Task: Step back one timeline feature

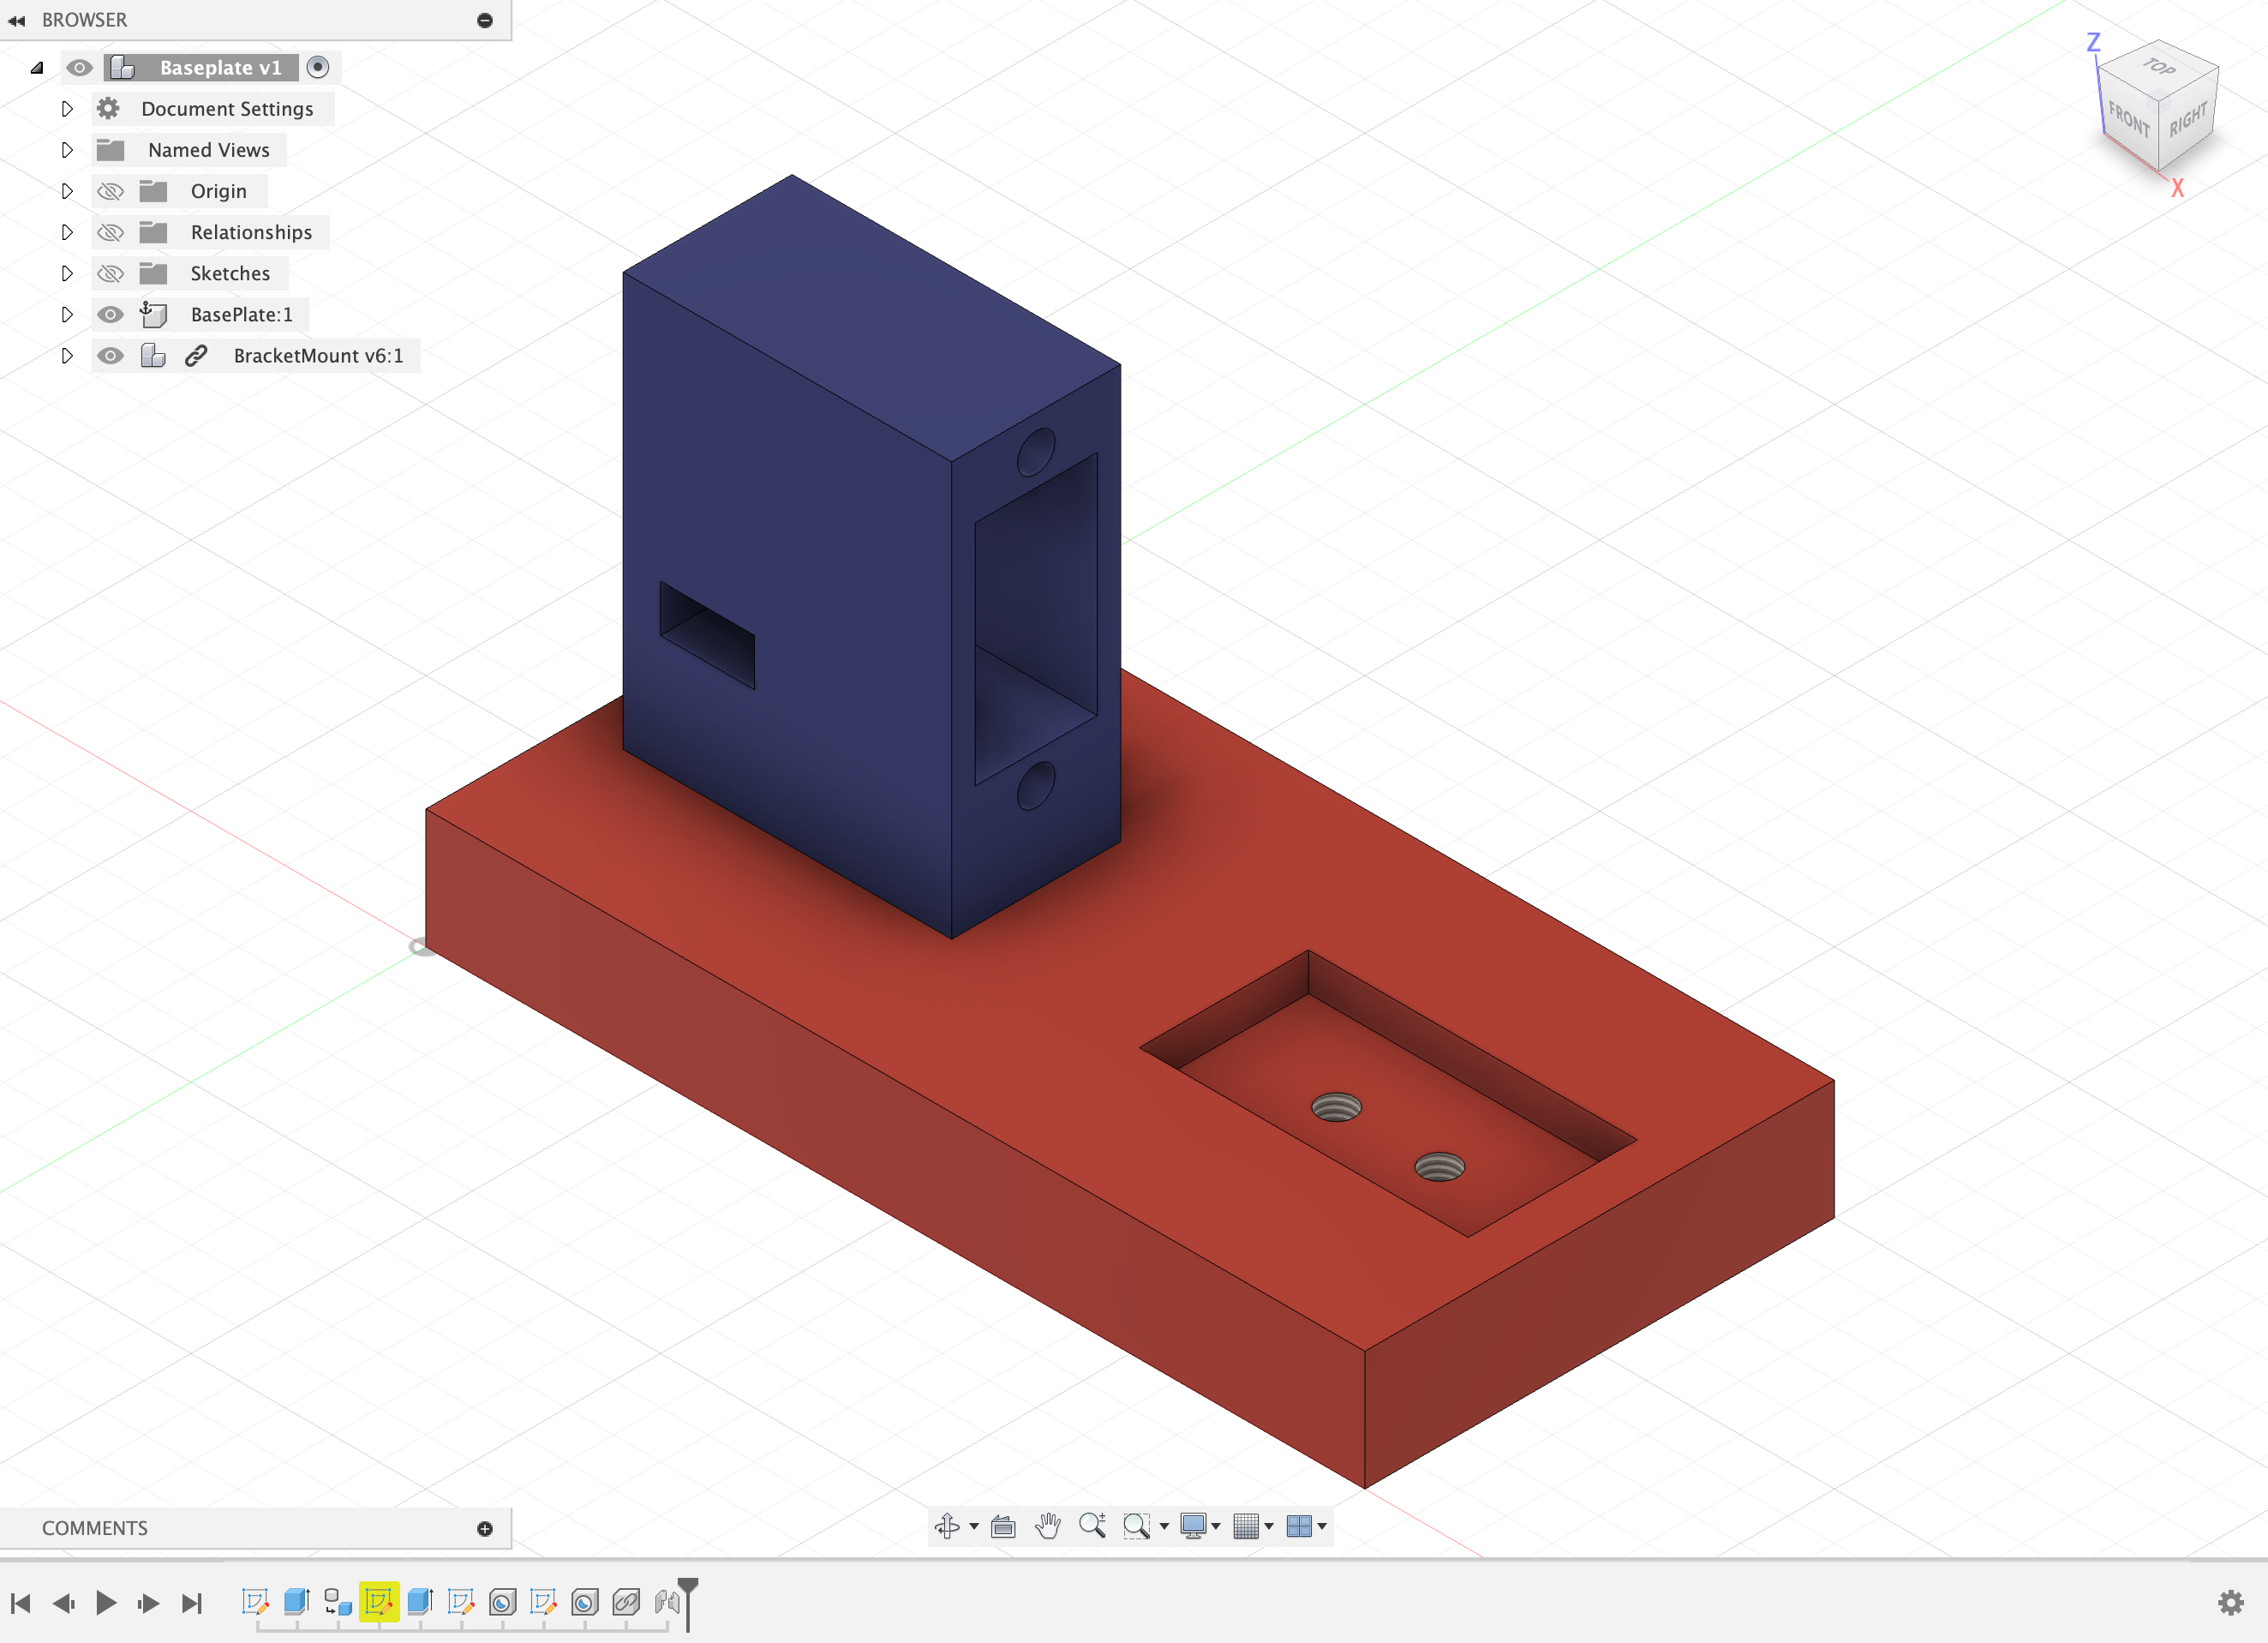Action: tap(63, 1603)
